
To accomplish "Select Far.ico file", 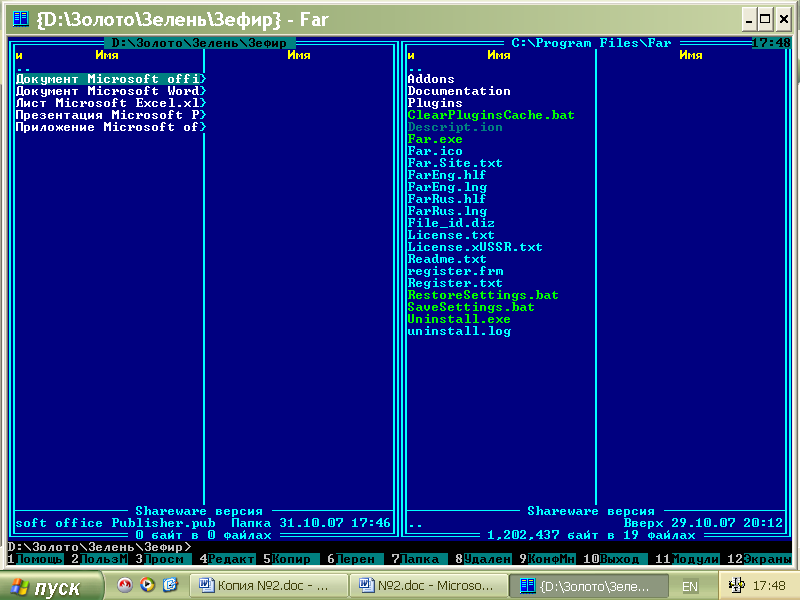I will (x=435, y=151).
